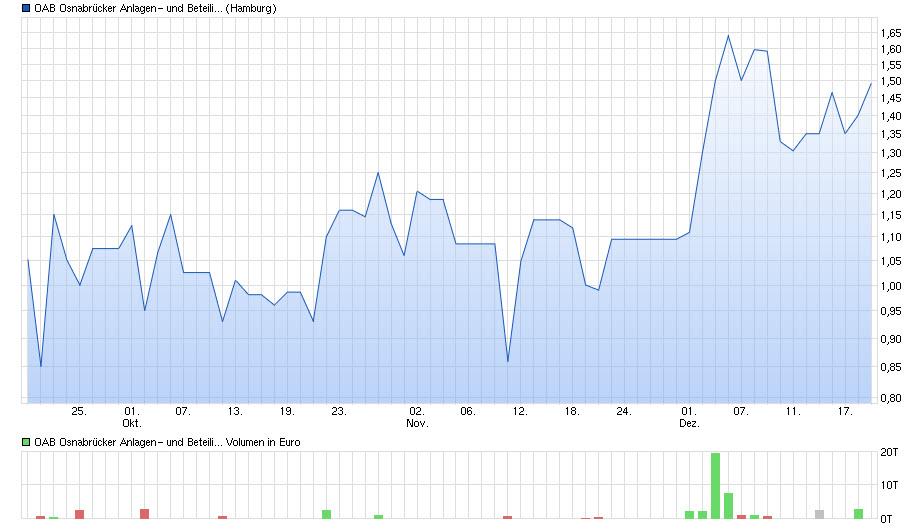Click the '1,65' price axis label

point(891,34)
